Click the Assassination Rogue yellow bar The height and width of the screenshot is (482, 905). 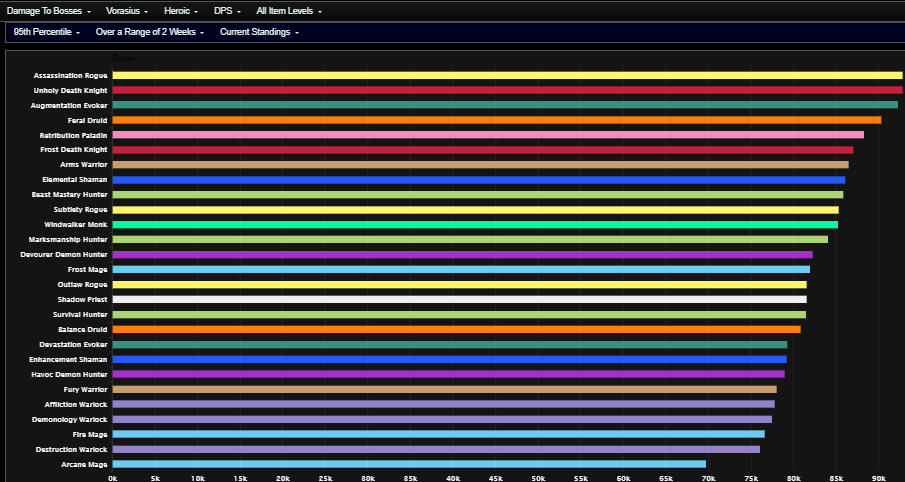(507, 75)
